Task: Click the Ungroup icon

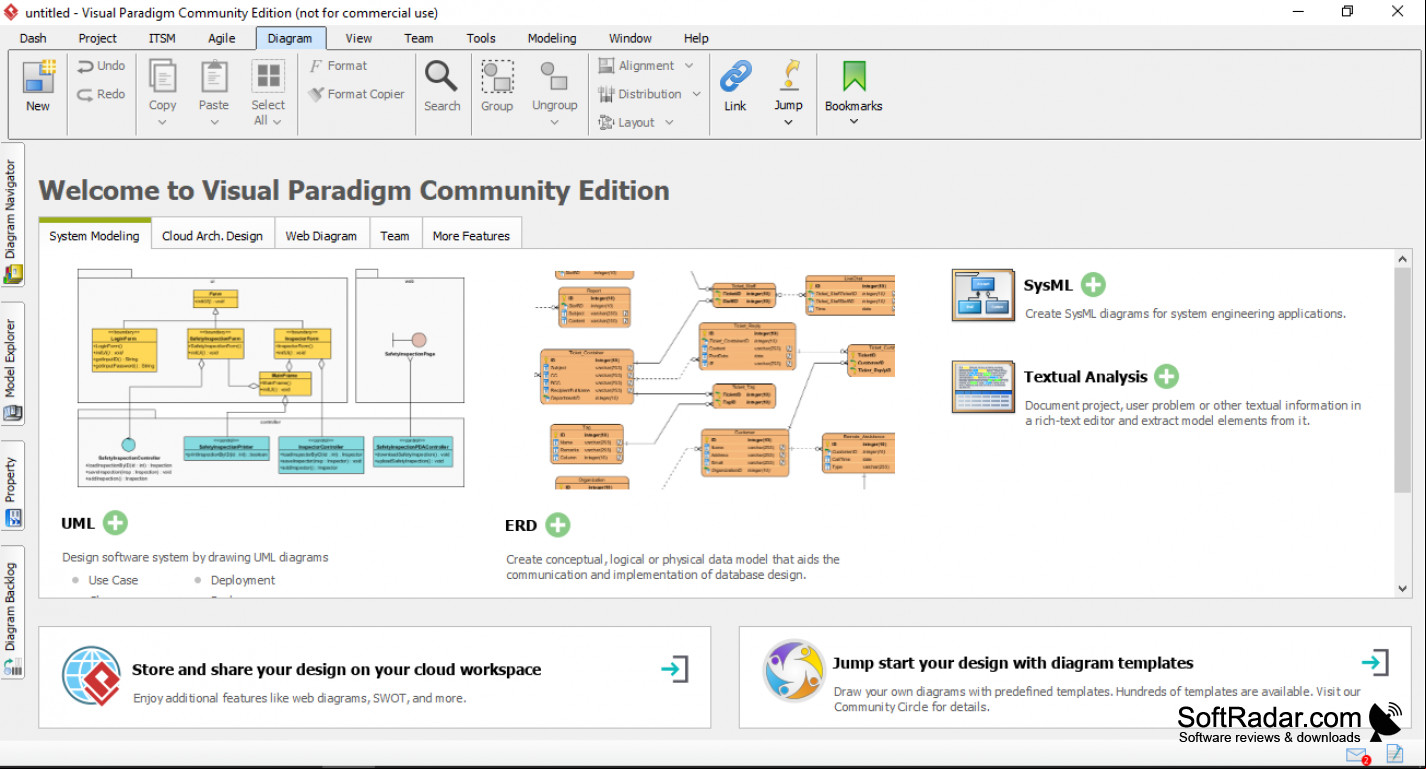Action: pos(554,77)
